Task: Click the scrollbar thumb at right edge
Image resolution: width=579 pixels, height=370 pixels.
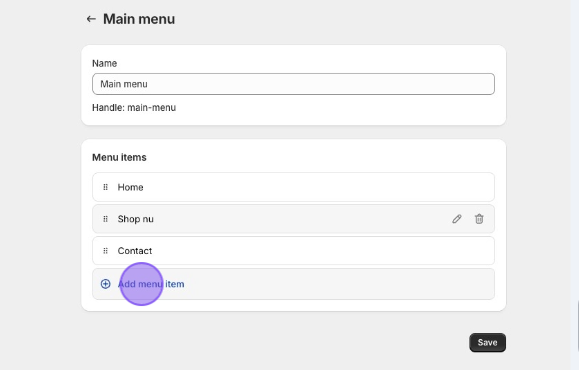Action: pyautogui.click(x=578, y=327)
